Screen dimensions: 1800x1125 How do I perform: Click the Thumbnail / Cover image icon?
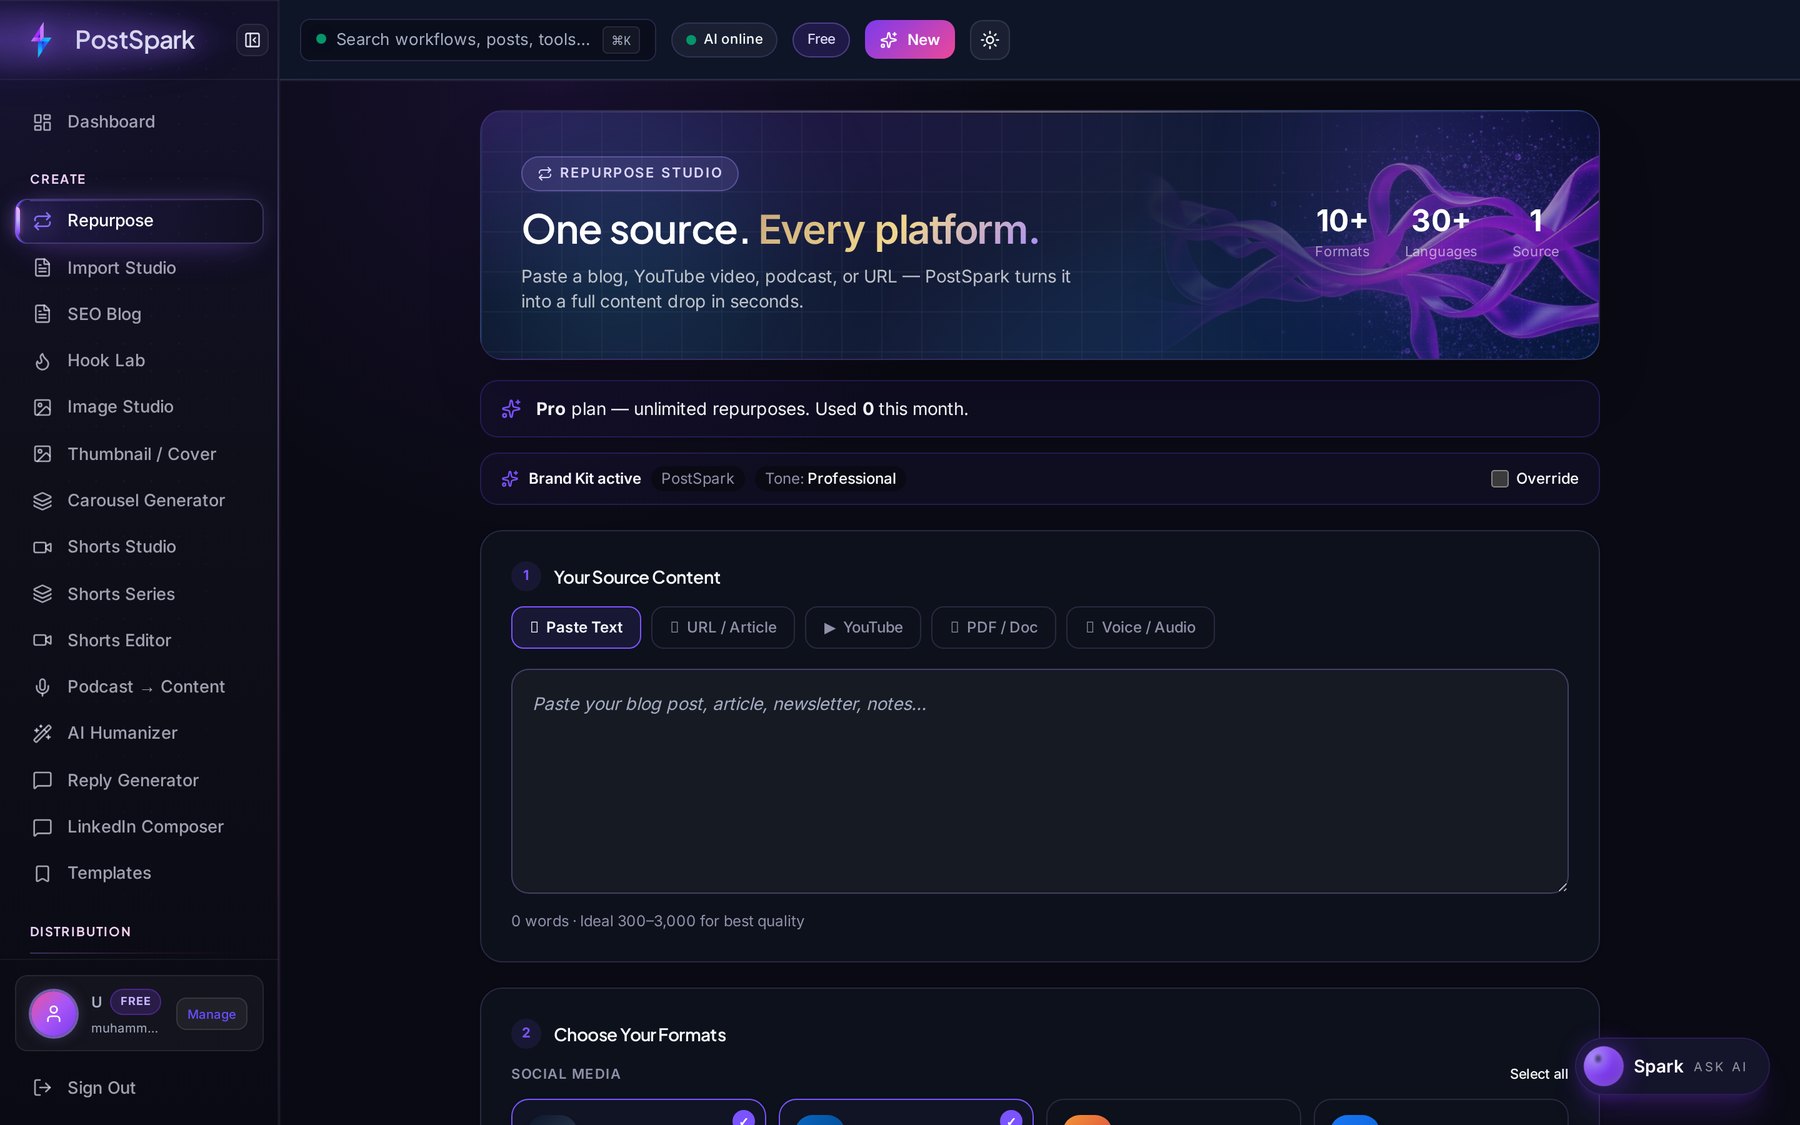pyautogui.click(x=42, y=454)
